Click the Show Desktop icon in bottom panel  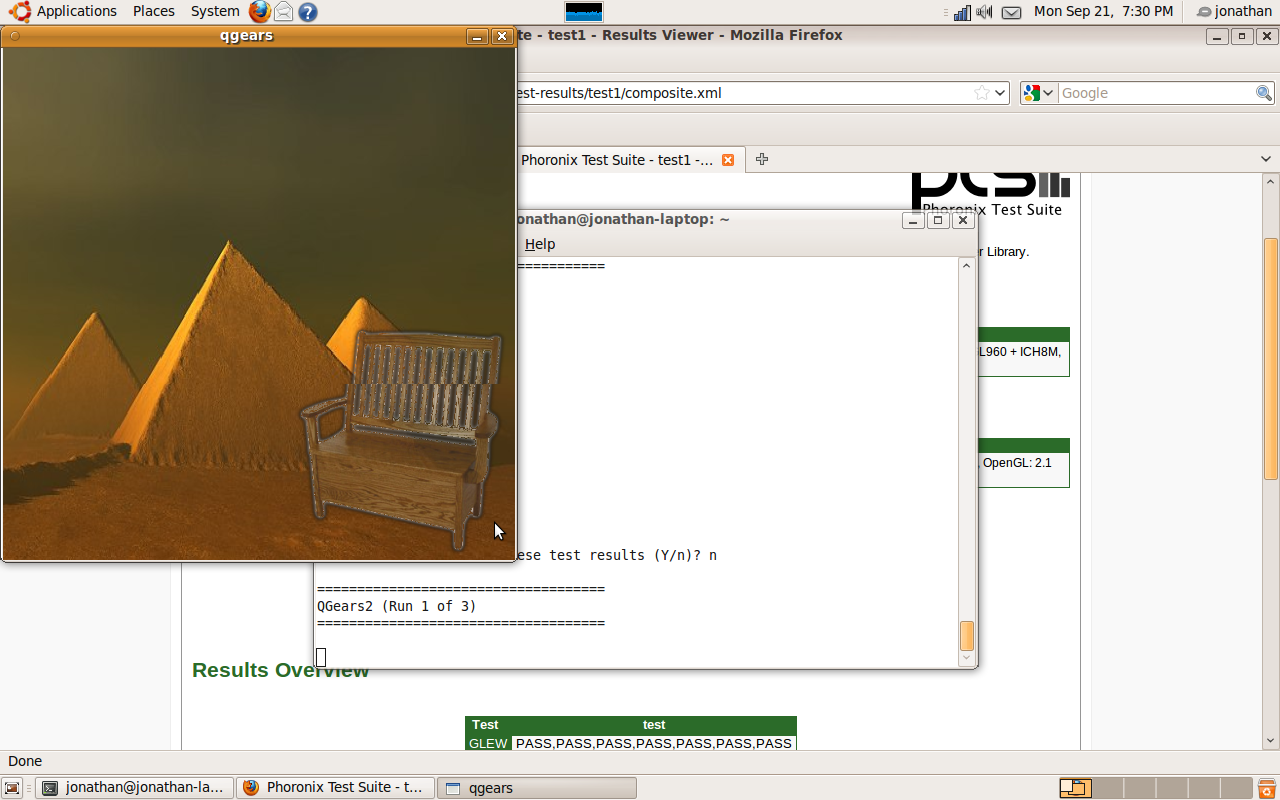[x=12, y=788]
